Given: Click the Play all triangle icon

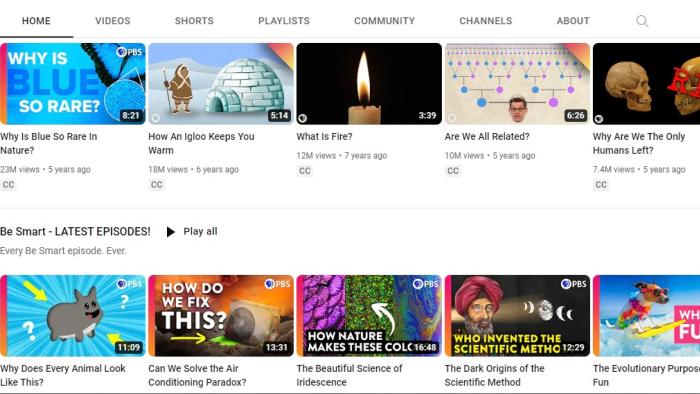Looking at the screenshot, I should pyautogui.click(x=171, y=232).
